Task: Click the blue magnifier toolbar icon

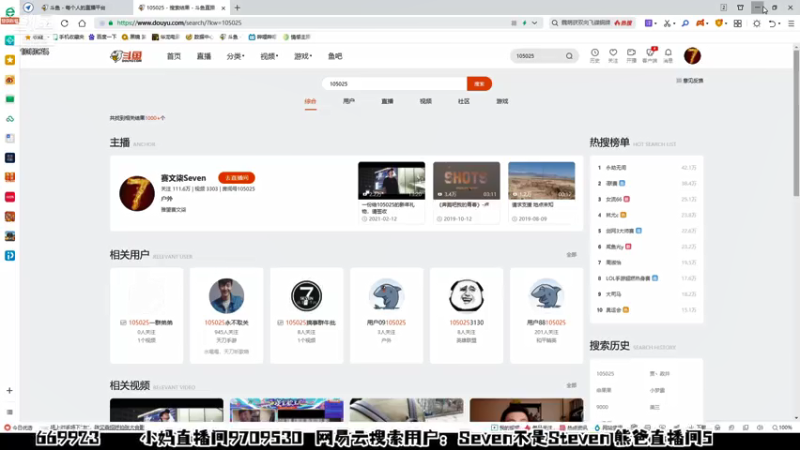Action: click(x=685, y=23)
